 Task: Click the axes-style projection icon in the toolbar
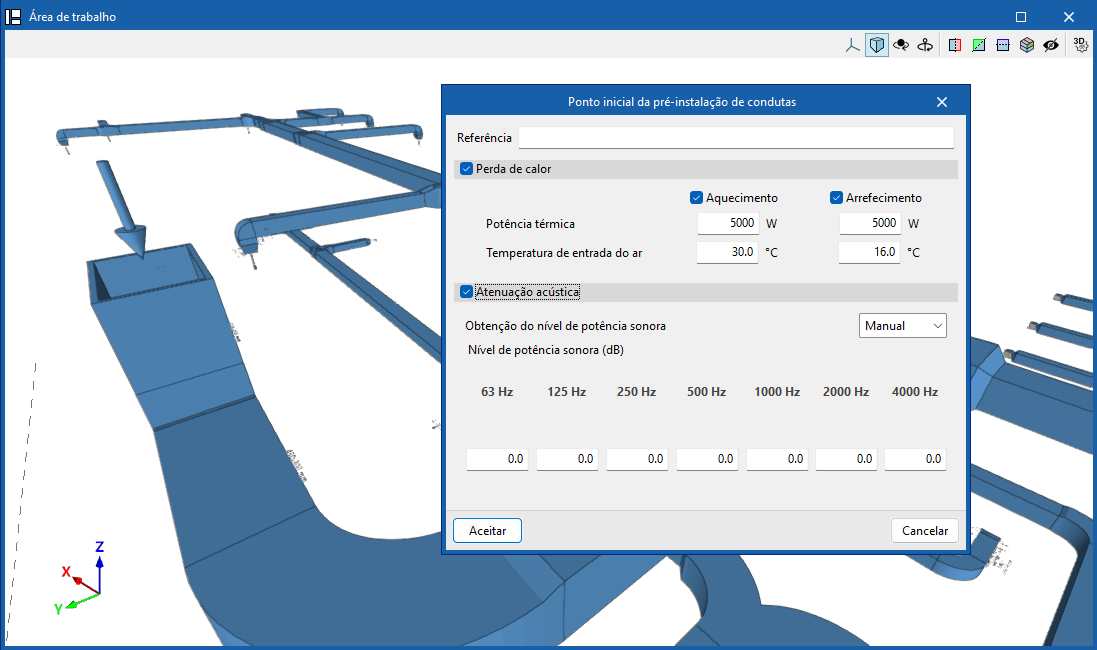click(x=853, y=45)
